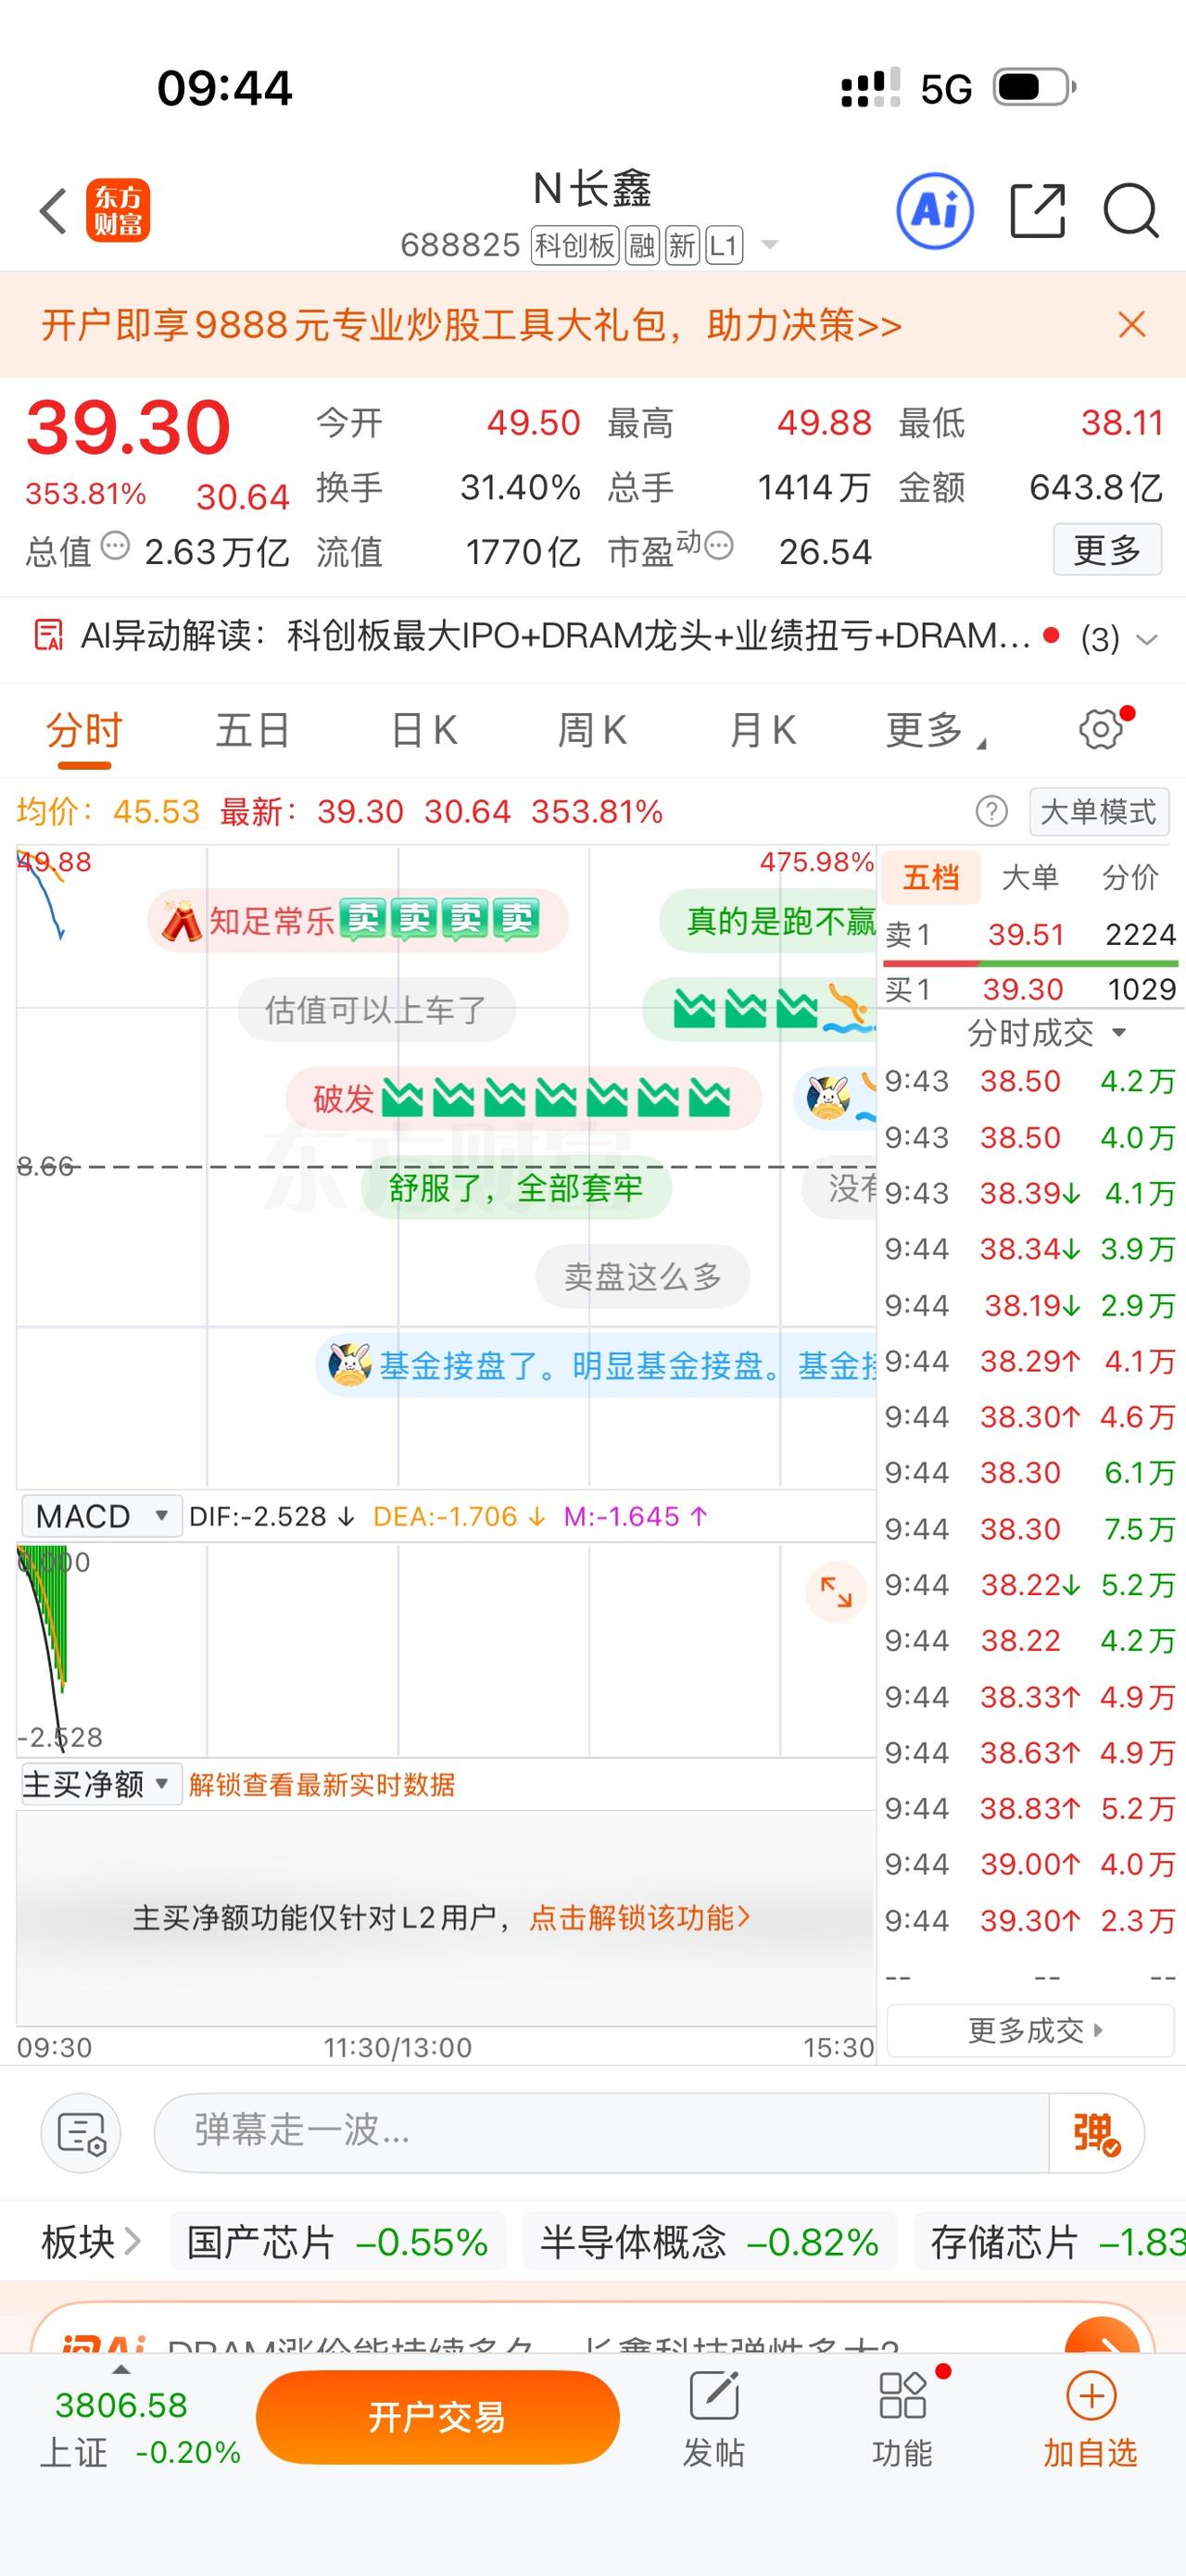Tap the L1 tag badge
Image resolution: width=1186 pixels, height=2576 pixels.
[724, 244]
